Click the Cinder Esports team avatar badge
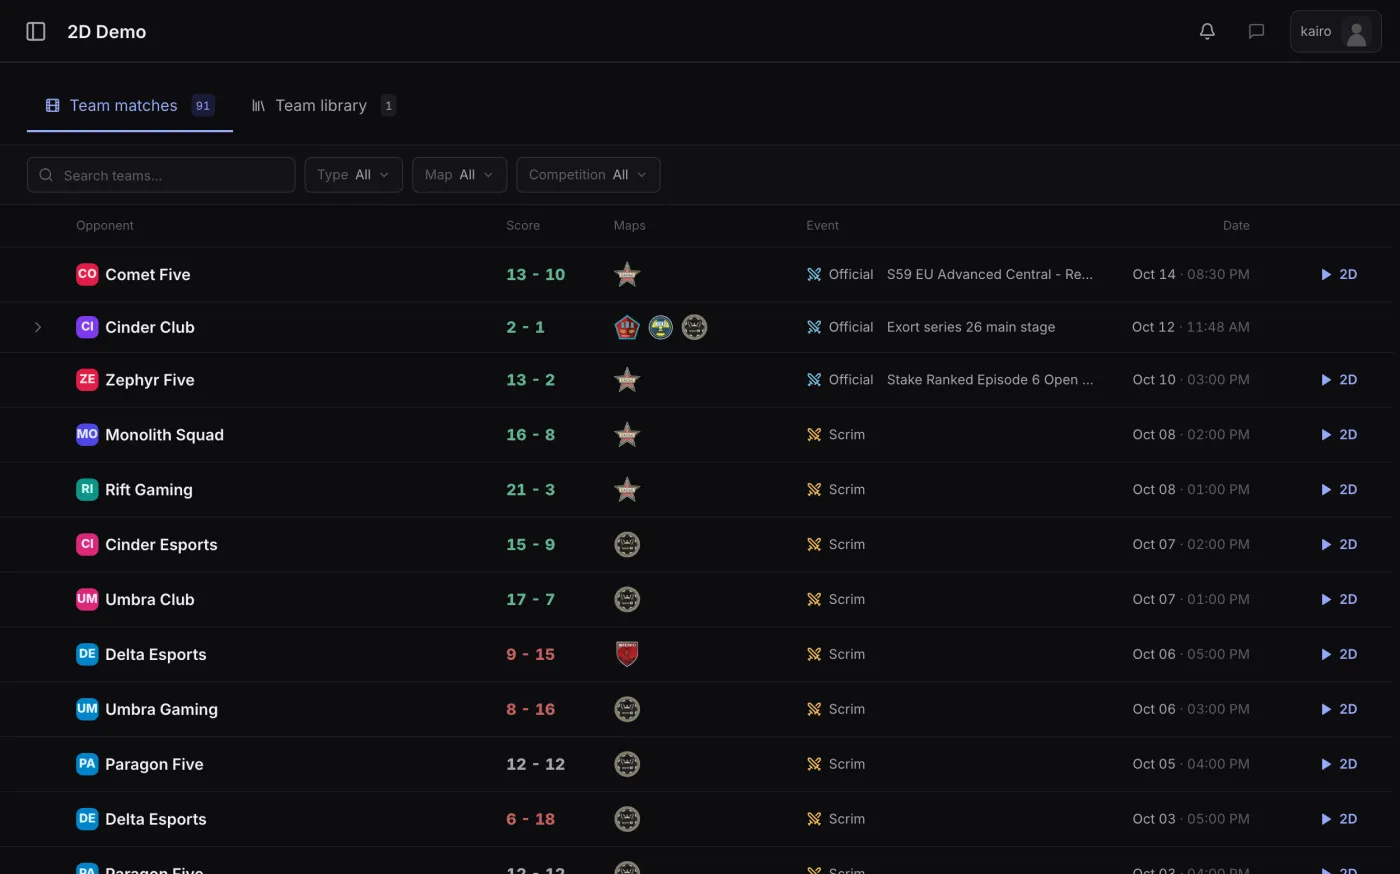This screenshot has width=1400, height=874. point(87,545)
